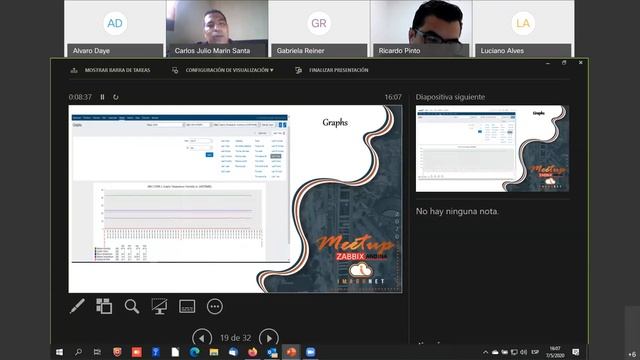Viewport: 640px width, 360px height.
Task: Toggle the subtitles button
Action: [x=187, y=306]
